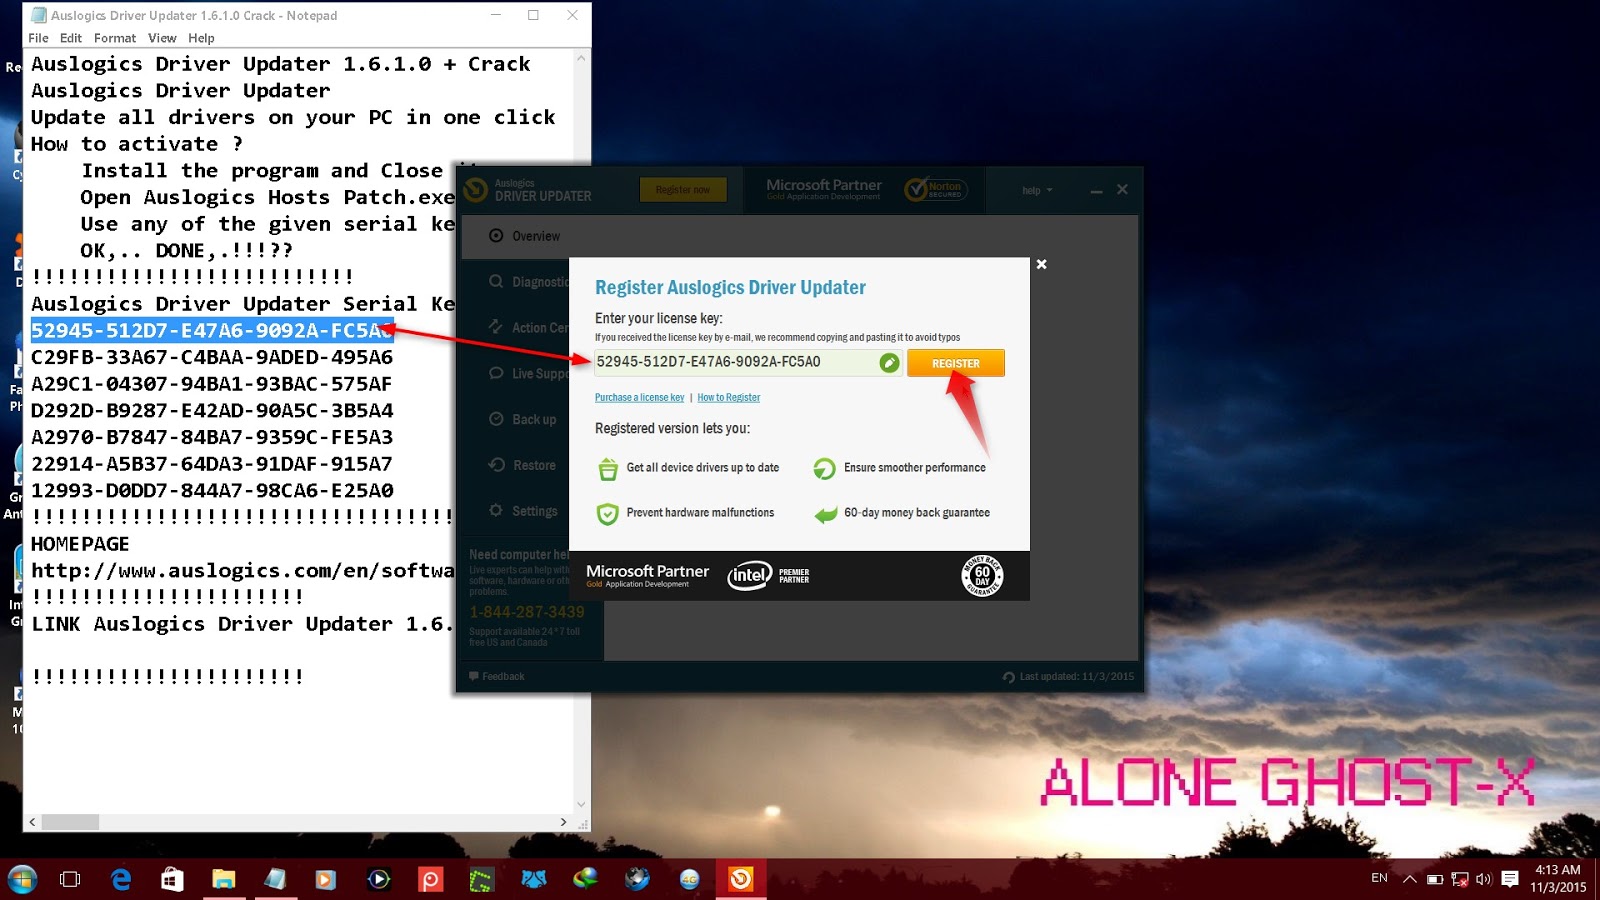
Task: Expand the help dropdown in Driver Updater
Action: coord(1037,190)
